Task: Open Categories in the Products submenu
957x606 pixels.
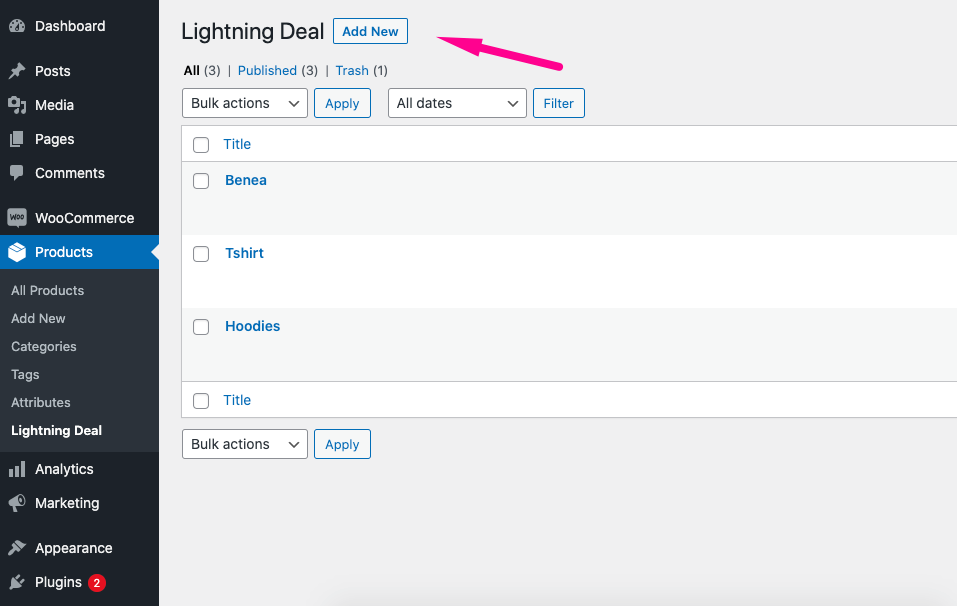Action: click(x=44, y=346)
